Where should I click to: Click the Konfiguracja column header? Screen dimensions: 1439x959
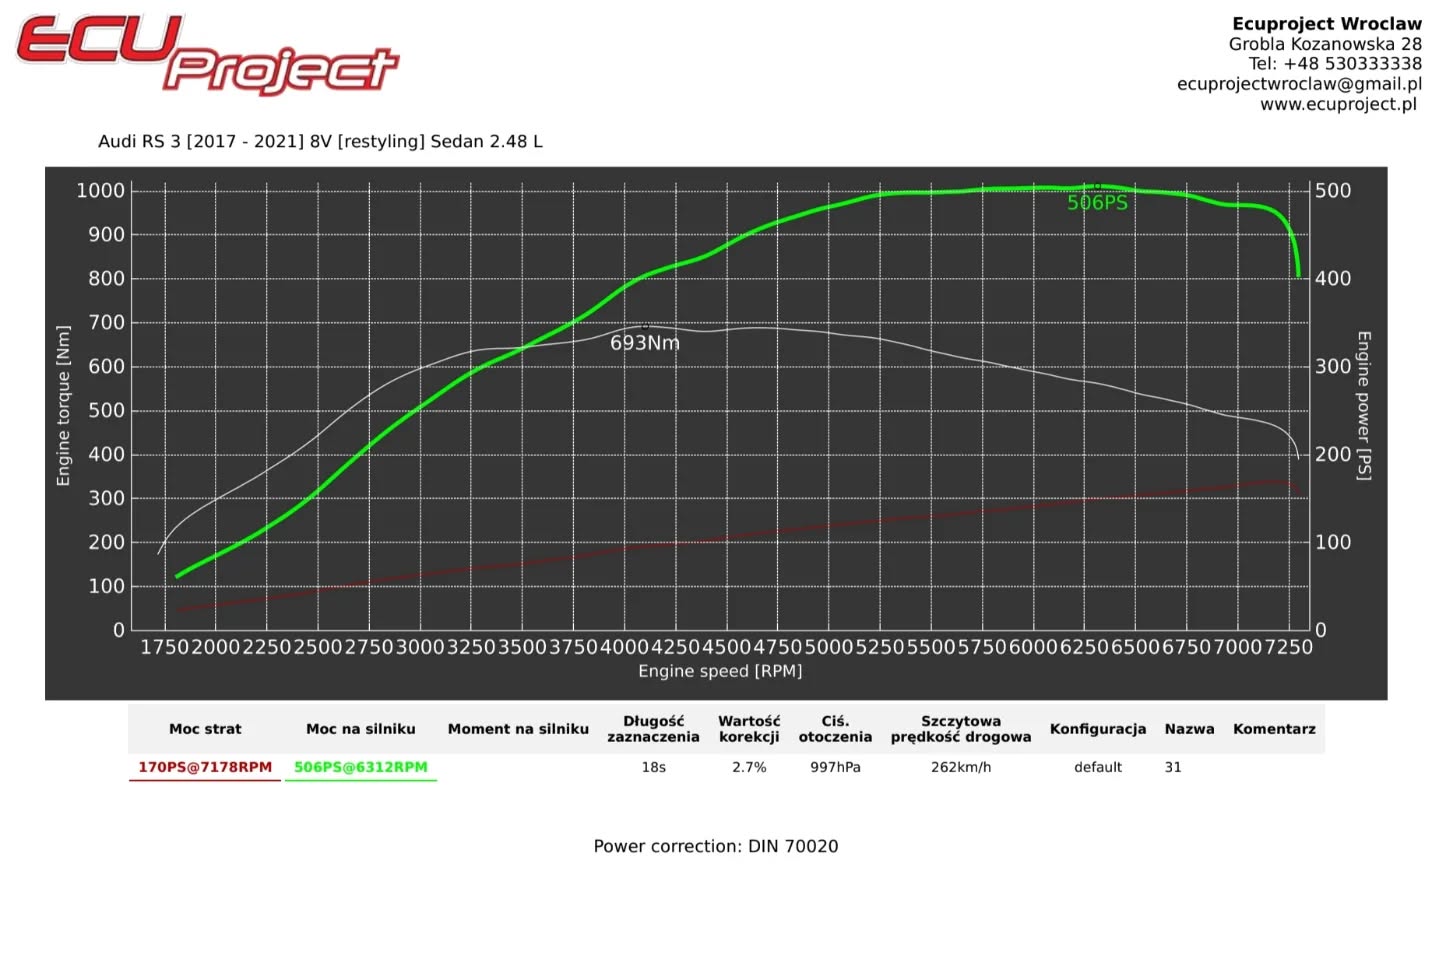(x=1098, y=729)
